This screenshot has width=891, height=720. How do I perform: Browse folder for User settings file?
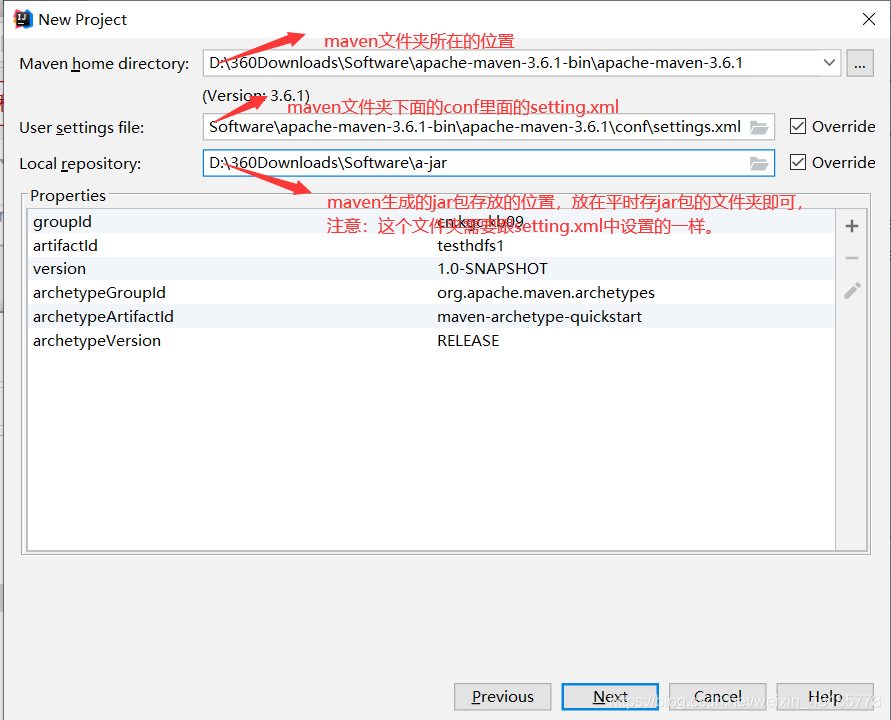tap(759, 127)
